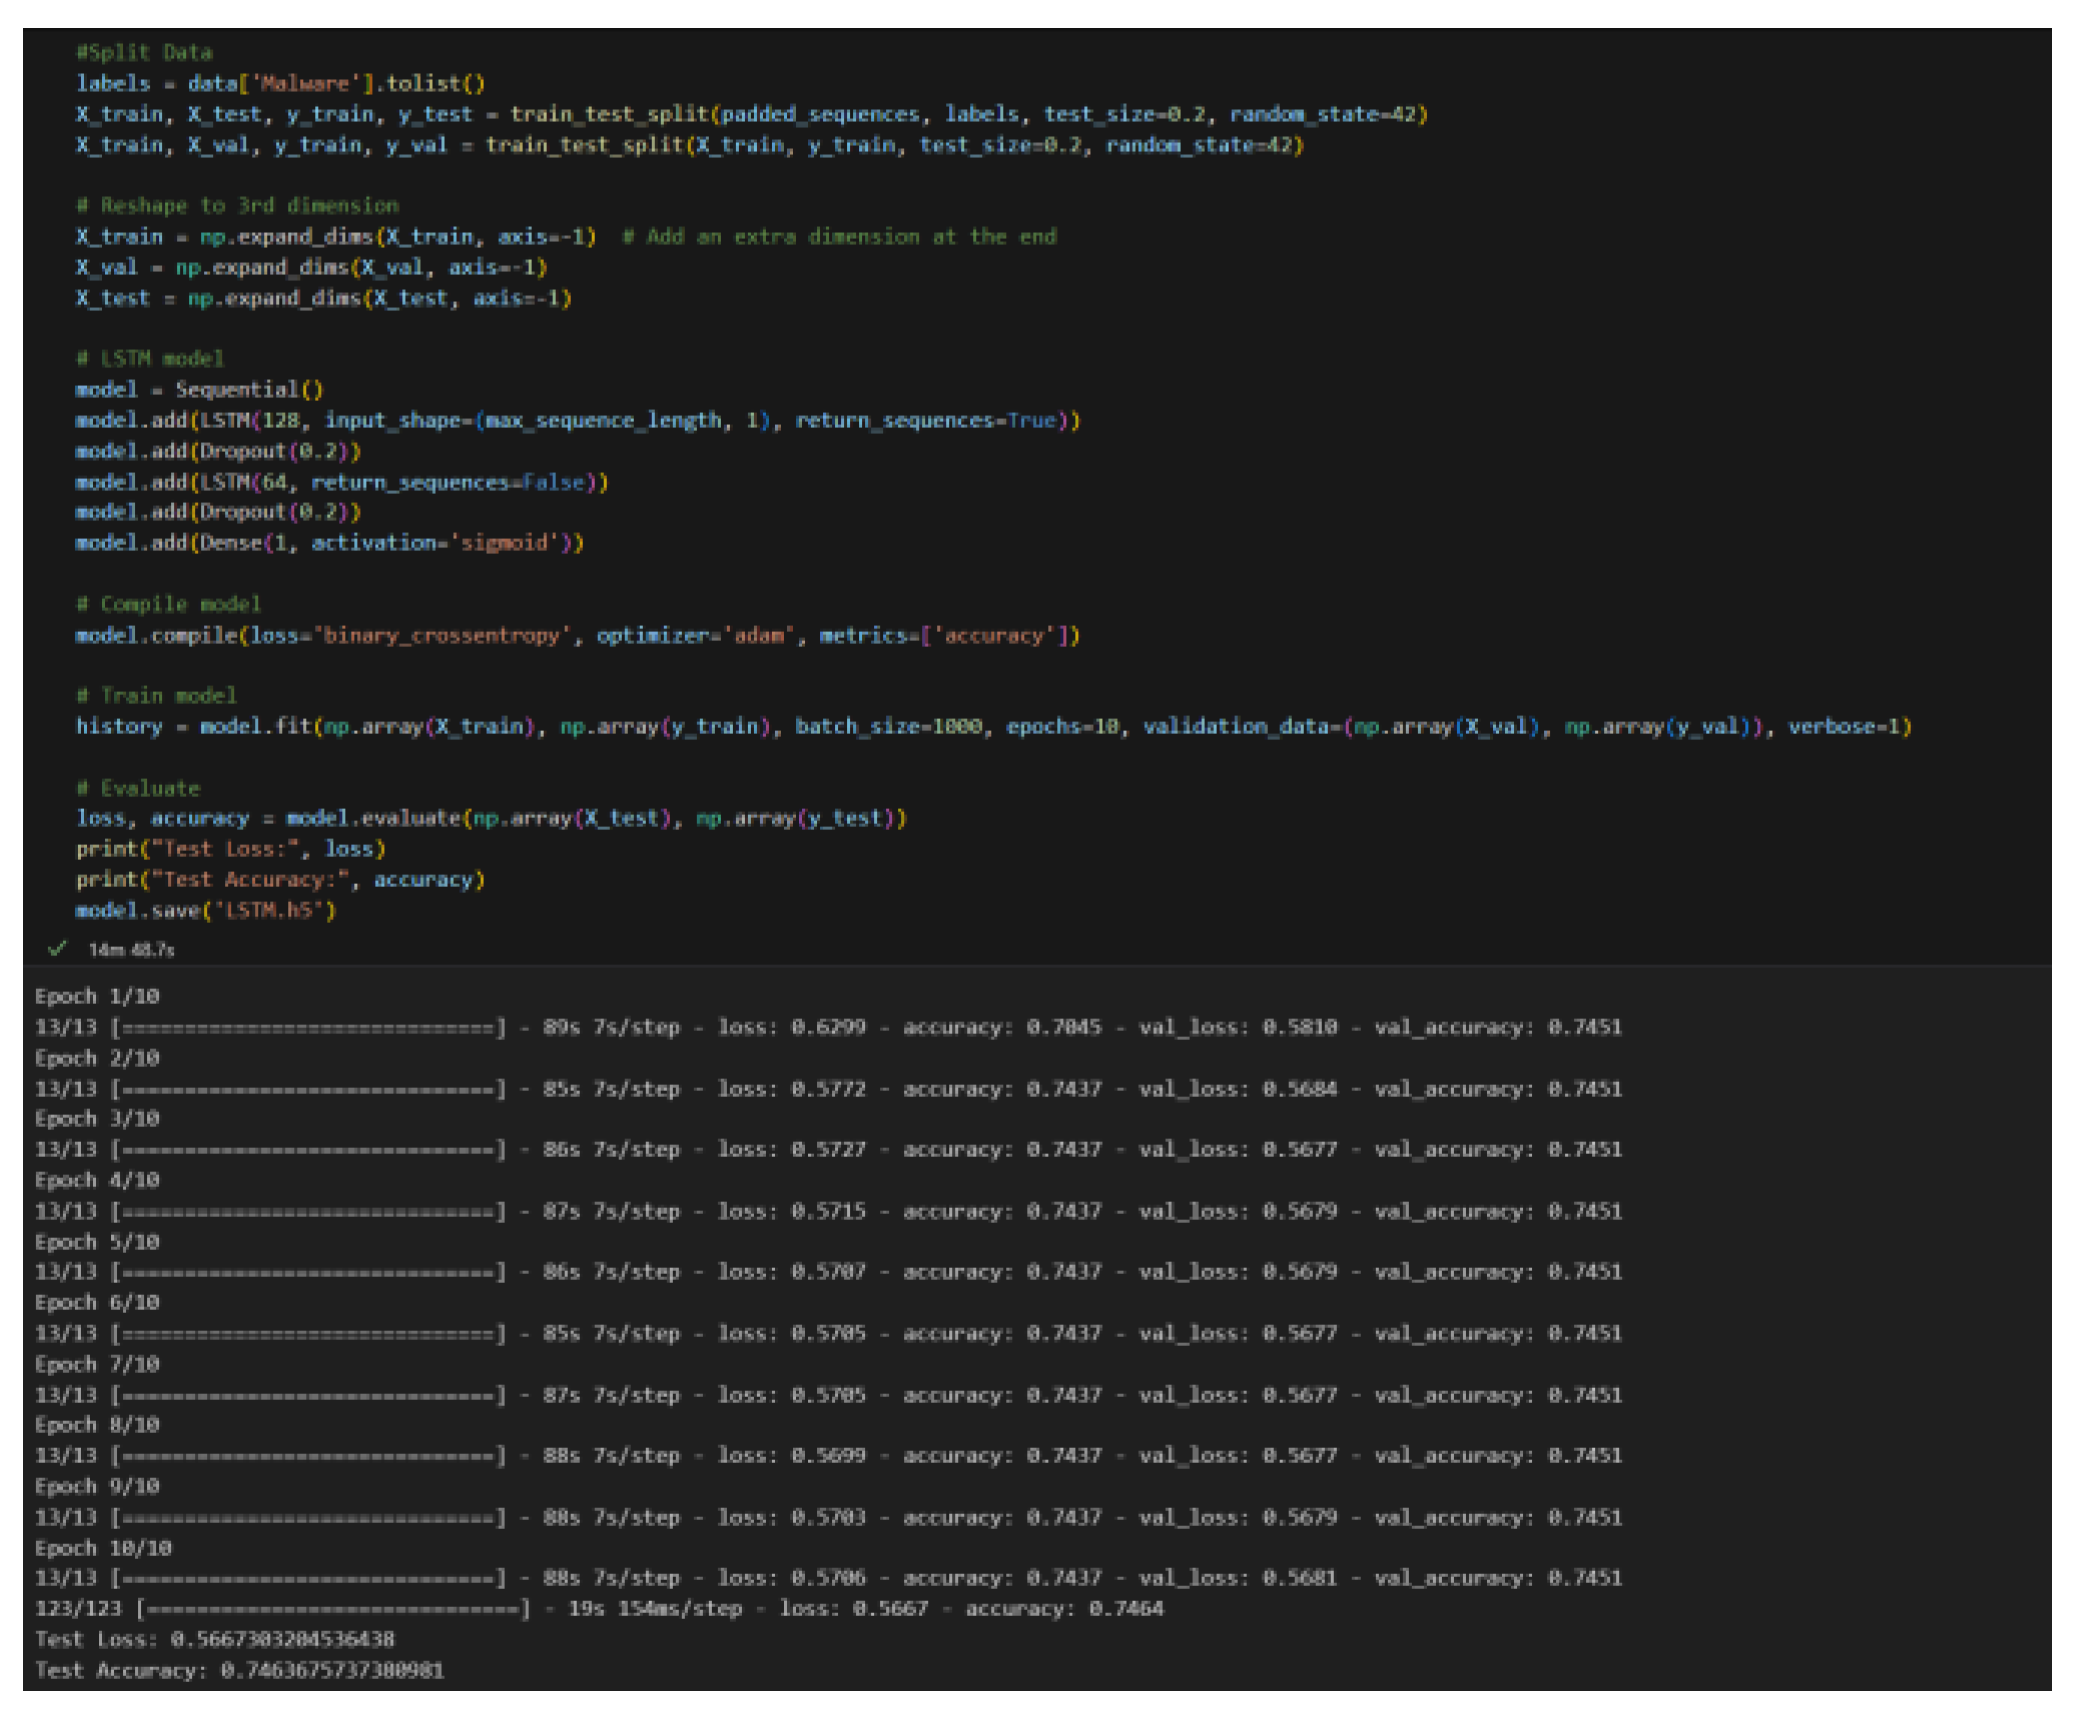This screenshot has width=2078, height=1721.
Task: Click the '# LSTM model' comment header
Action: tap(148, 358)
